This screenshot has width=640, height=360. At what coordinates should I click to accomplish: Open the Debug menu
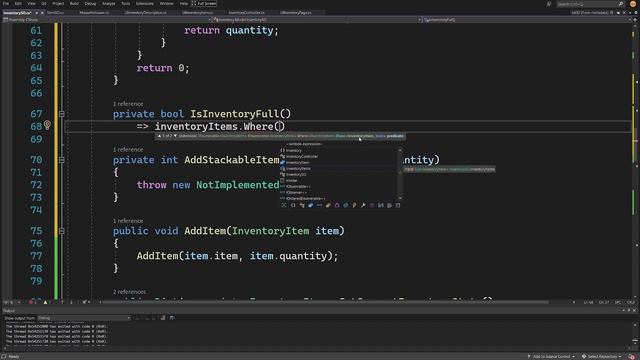pos(90,3)
